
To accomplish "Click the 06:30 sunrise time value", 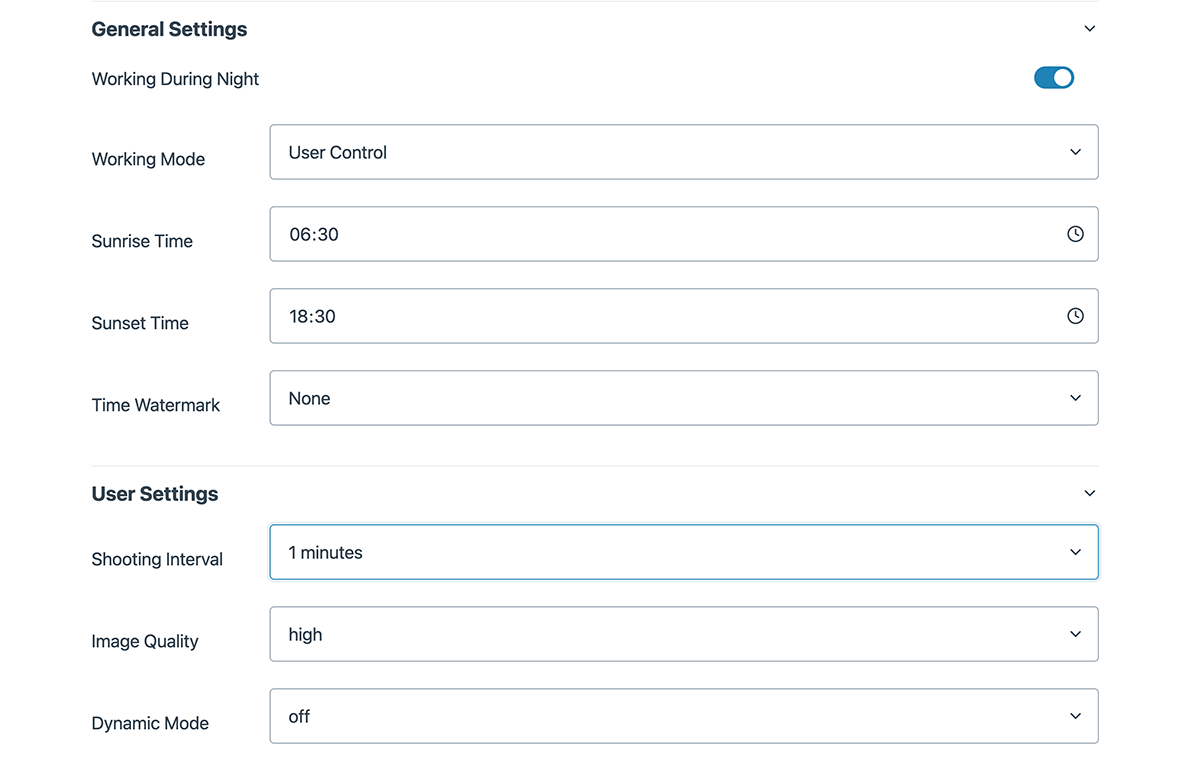I will (314, 234).
